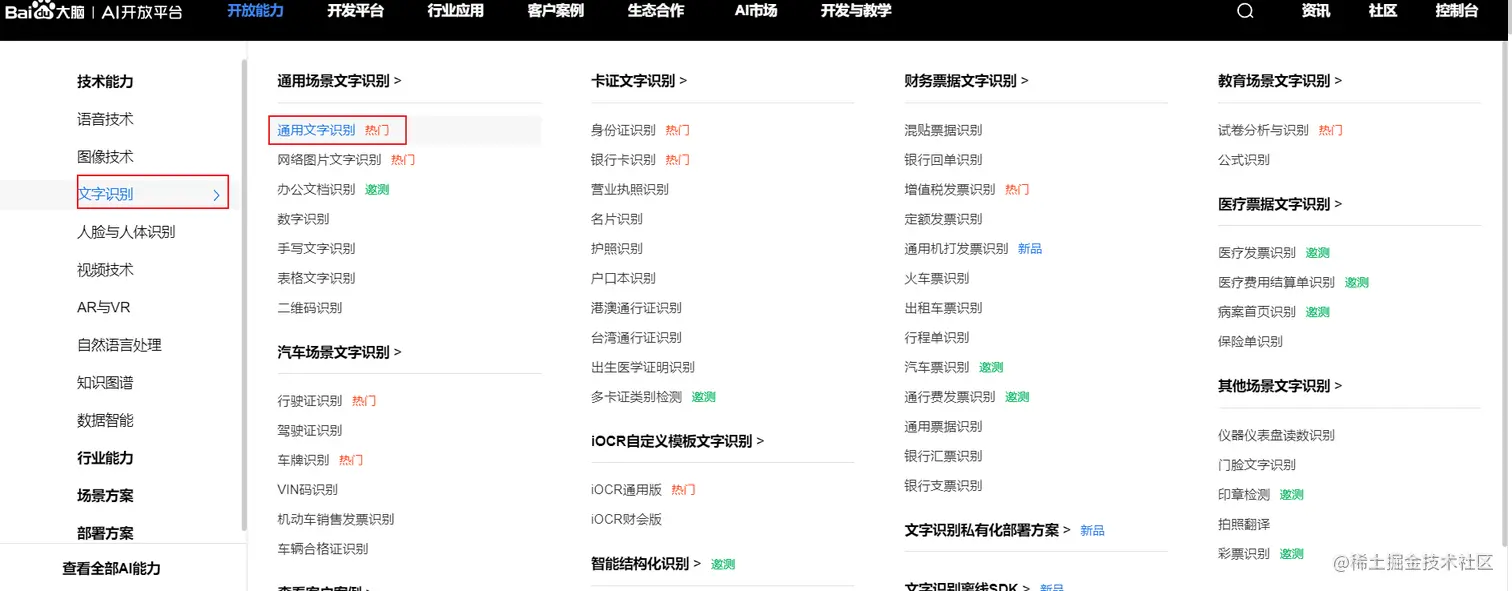Open 文字识别私有化部署方案 heading
The width and height of the screenshot is (1512, 591).
[987, 530]
